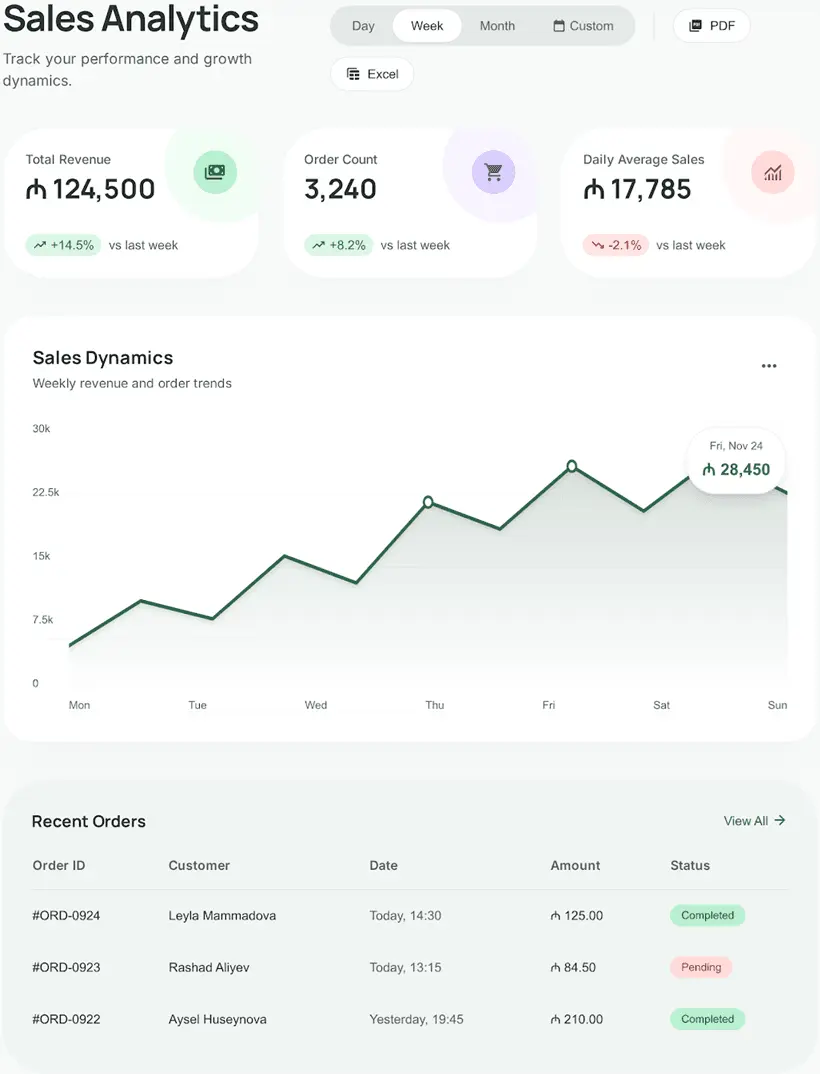This screenshot has height=1074, width=820.
Task: Export report to Excel
Action: coord(372,74)
